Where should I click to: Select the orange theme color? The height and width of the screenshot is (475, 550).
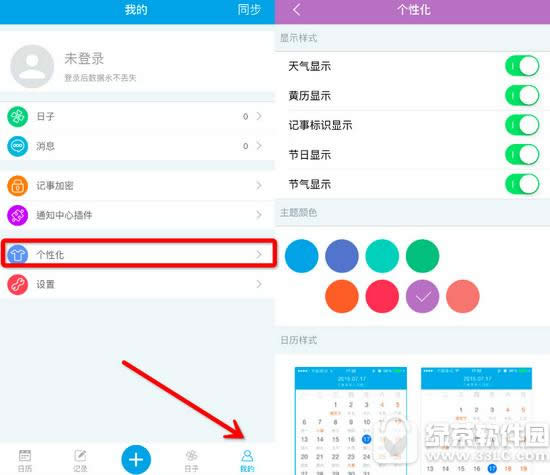tap(342, 296)
